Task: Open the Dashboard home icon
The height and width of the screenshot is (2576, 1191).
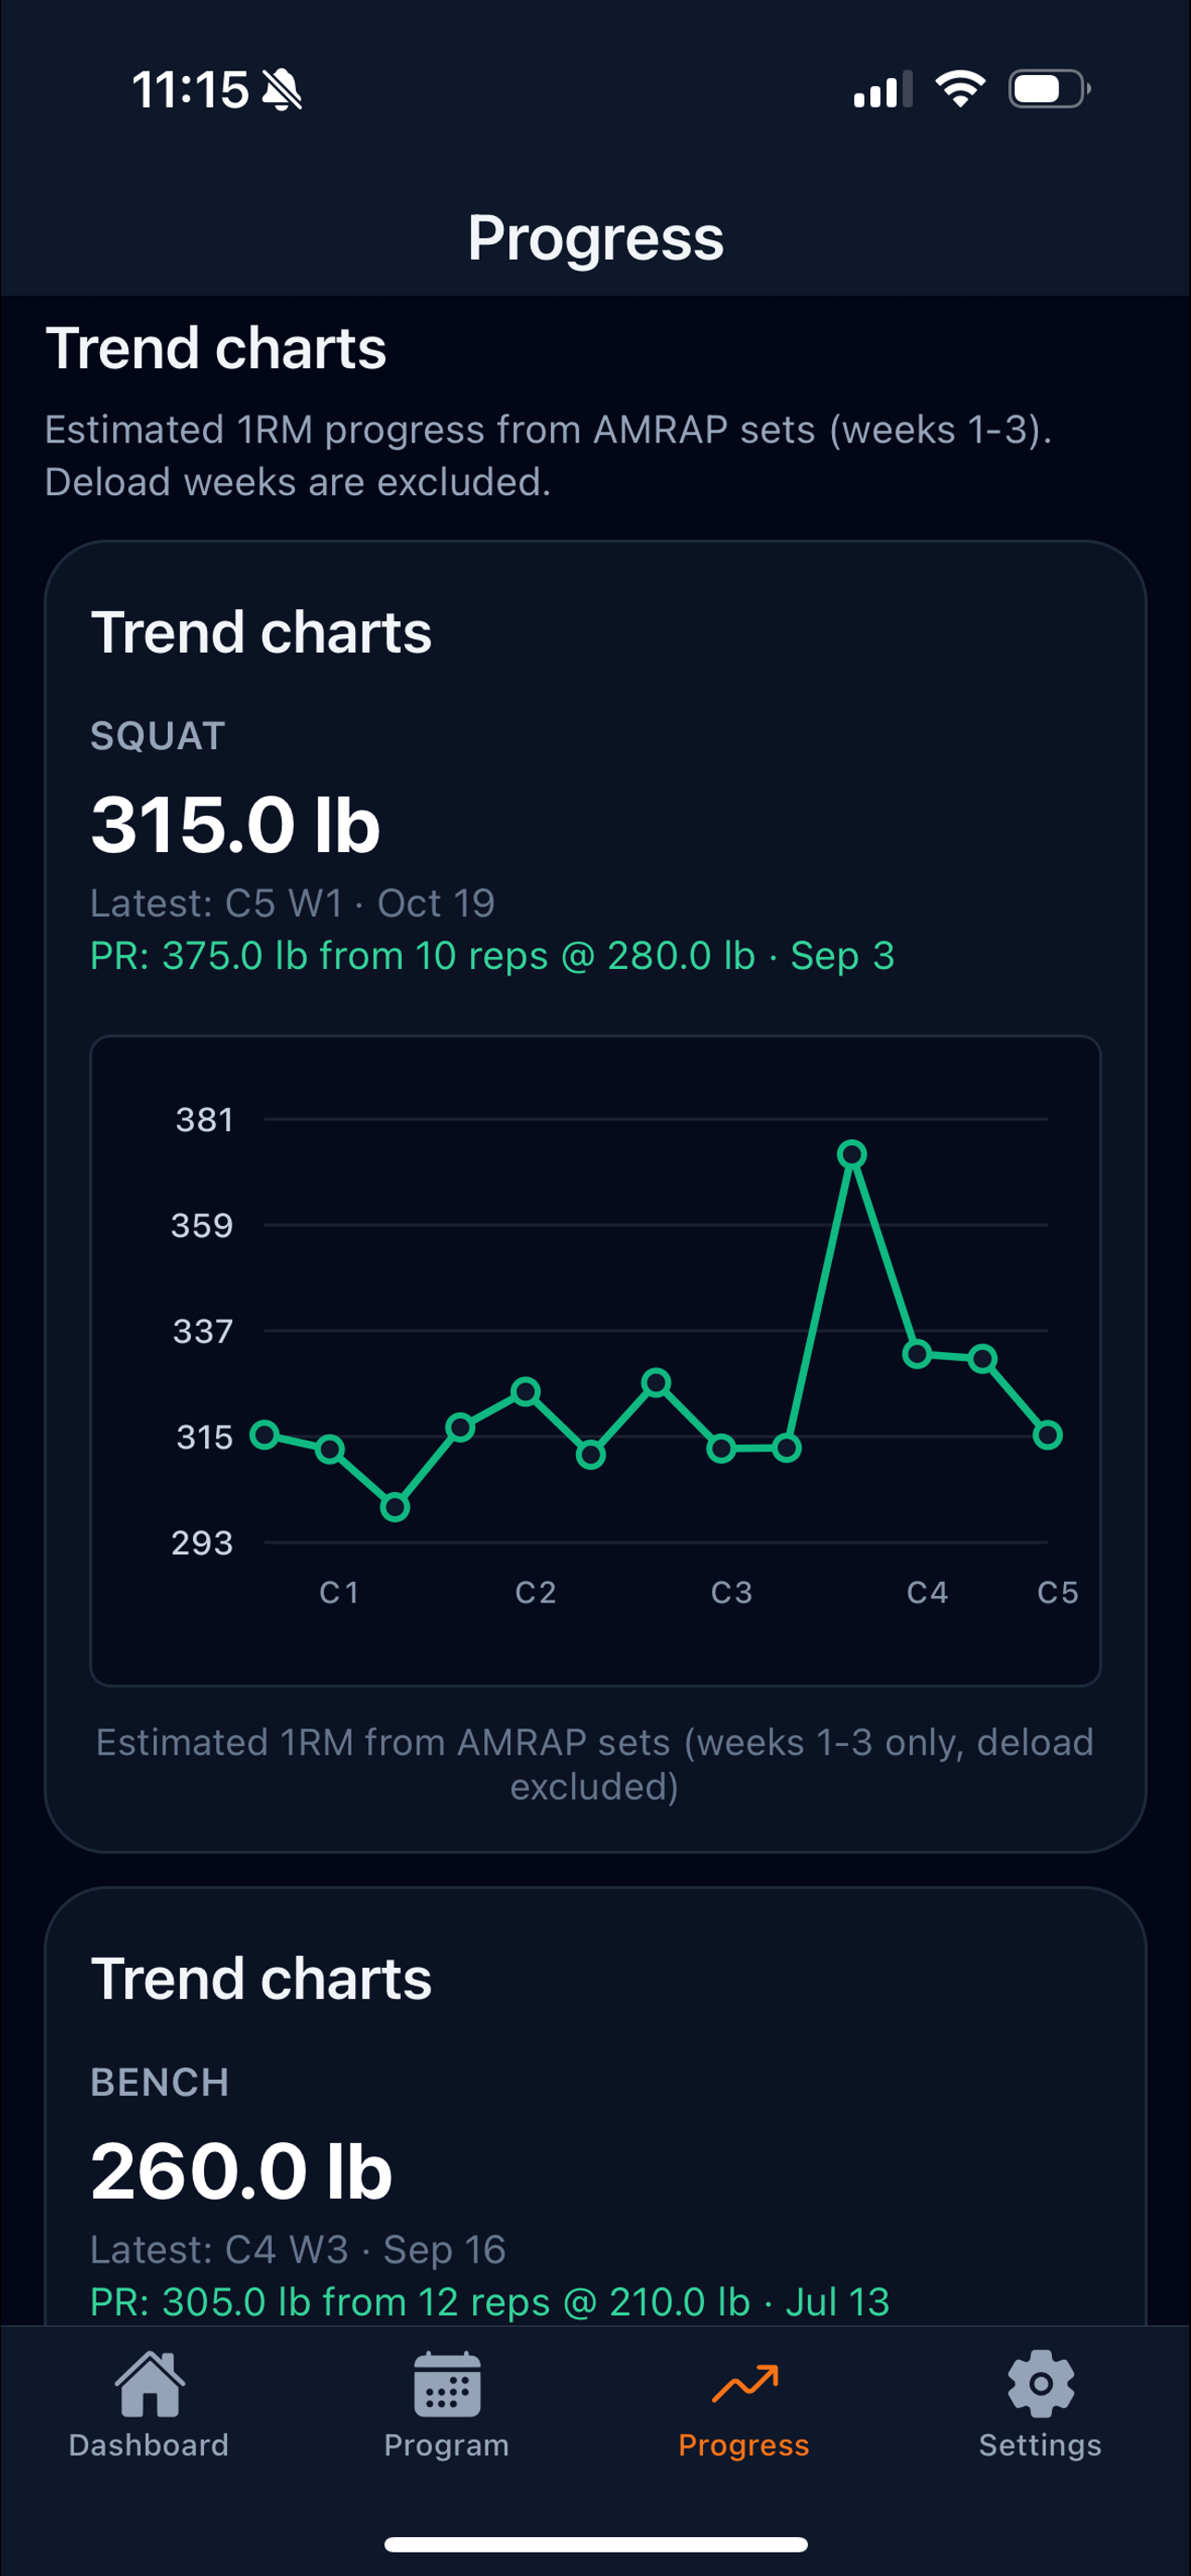Action: [149, 2383]
